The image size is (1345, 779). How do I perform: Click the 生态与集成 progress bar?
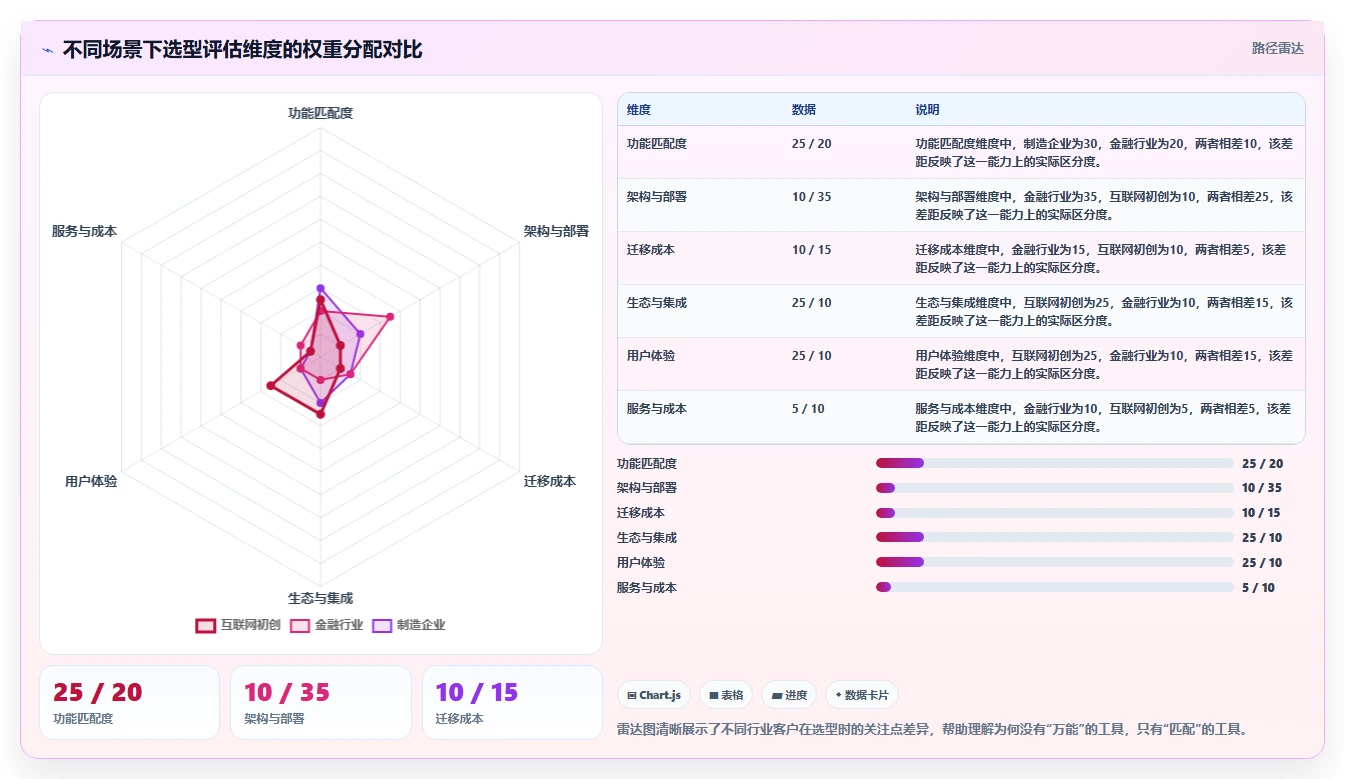1055,537
